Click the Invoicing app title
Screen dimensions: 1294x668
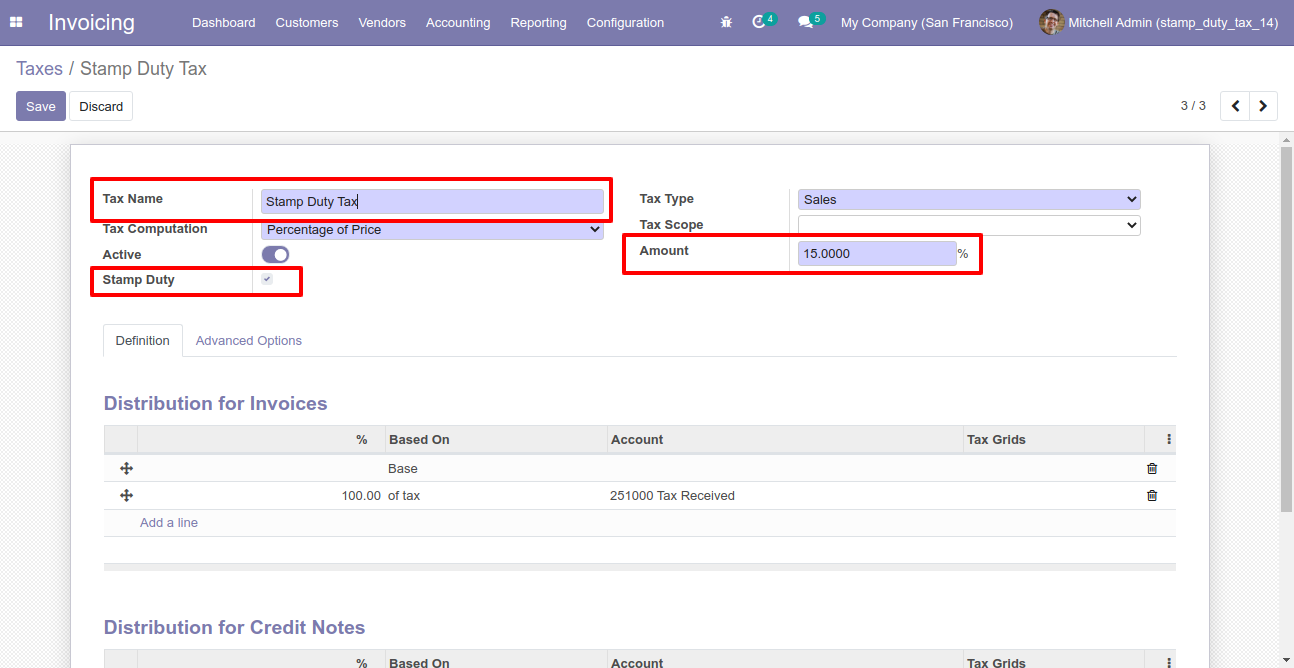(91, 22)
